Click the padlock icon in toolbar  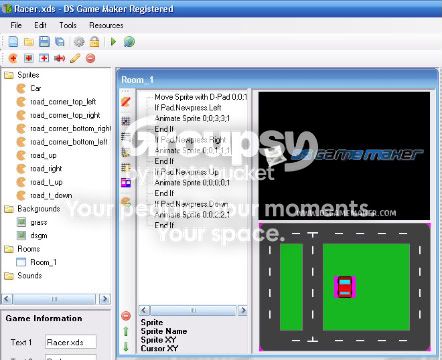95,42
